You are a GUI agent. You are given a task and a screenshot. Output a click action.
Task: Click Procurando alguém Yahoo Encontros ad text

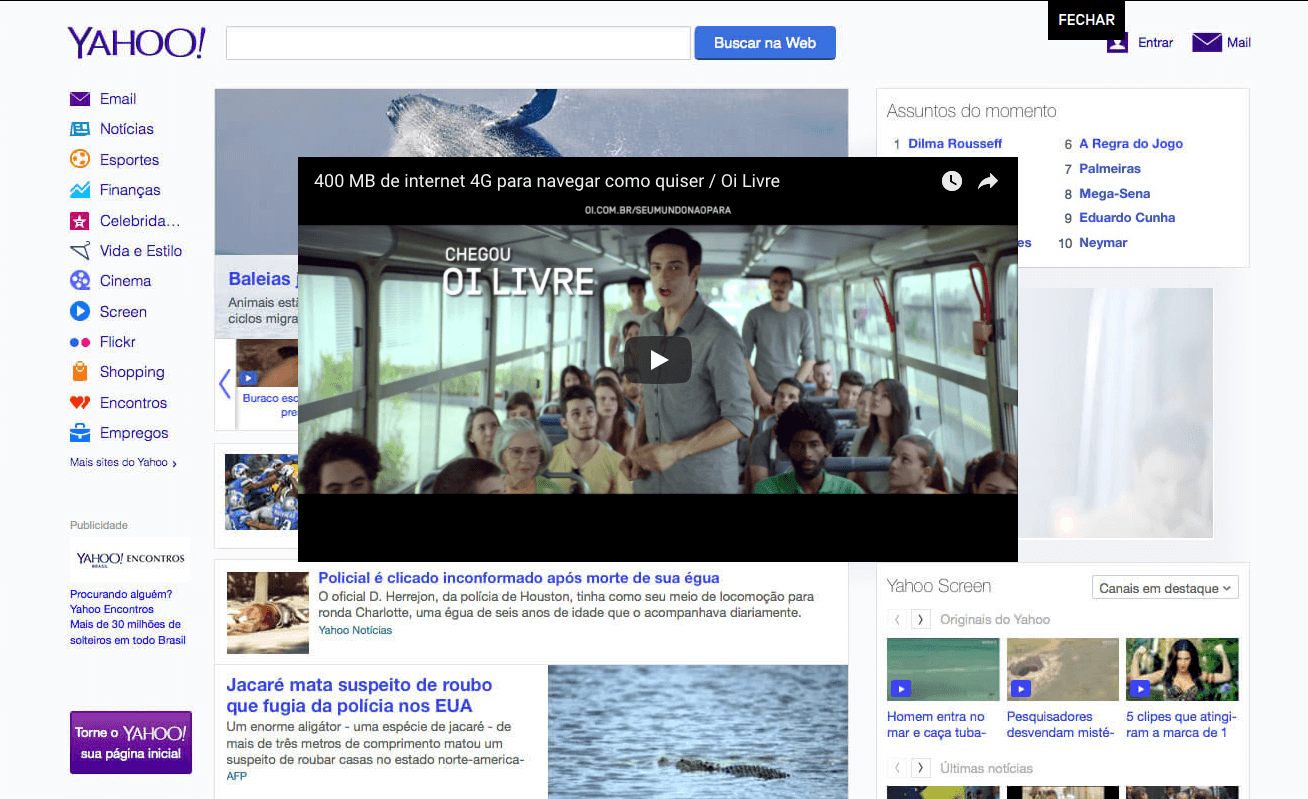[128, 617]
